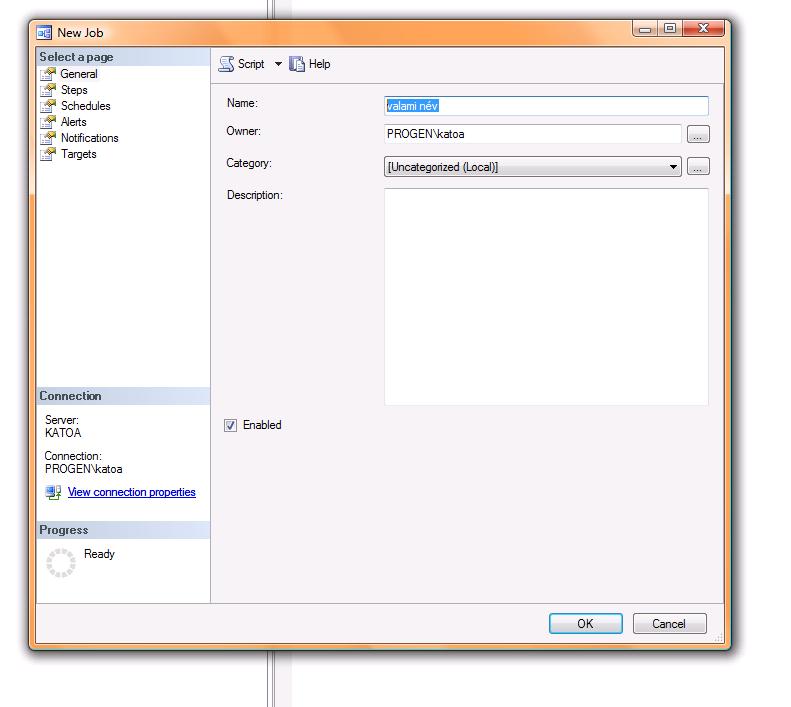The width and height of the screenshot is (791, 707).
Task: Open Help from the toolbar
Action: (x=310, y=64)
